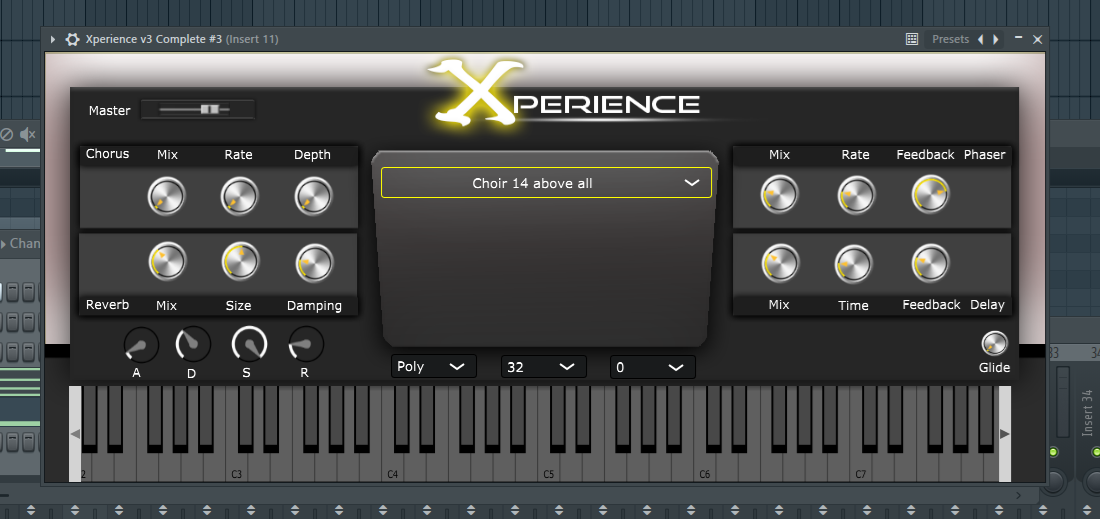Minimize the Xperience plugin window

click(x=1019, y=38)
